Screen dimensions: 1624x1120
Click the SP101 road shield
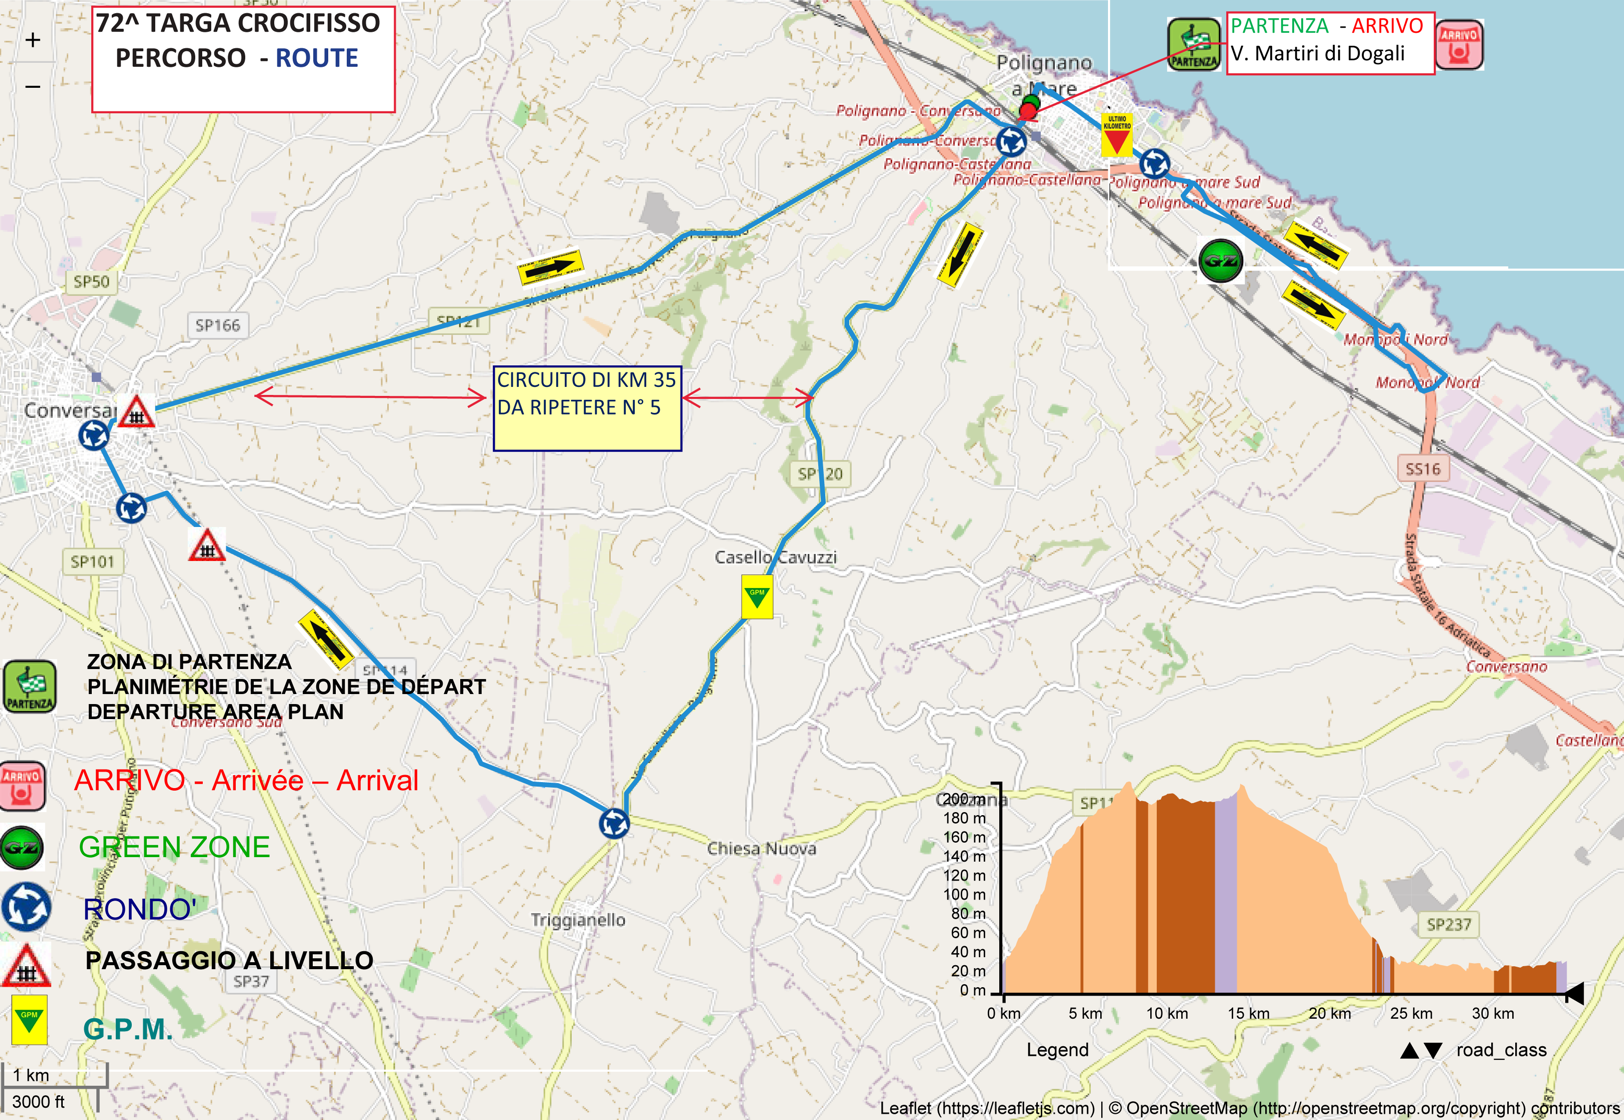coord(92,561)
